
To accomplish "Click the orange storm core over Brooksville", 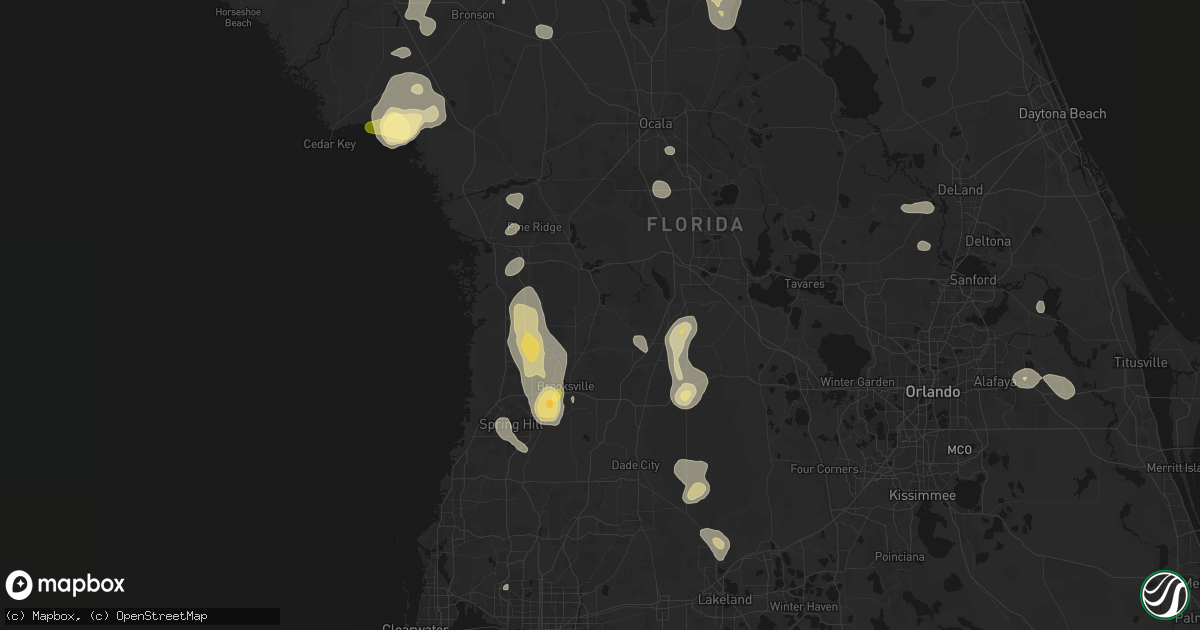I will pos(548,404).
